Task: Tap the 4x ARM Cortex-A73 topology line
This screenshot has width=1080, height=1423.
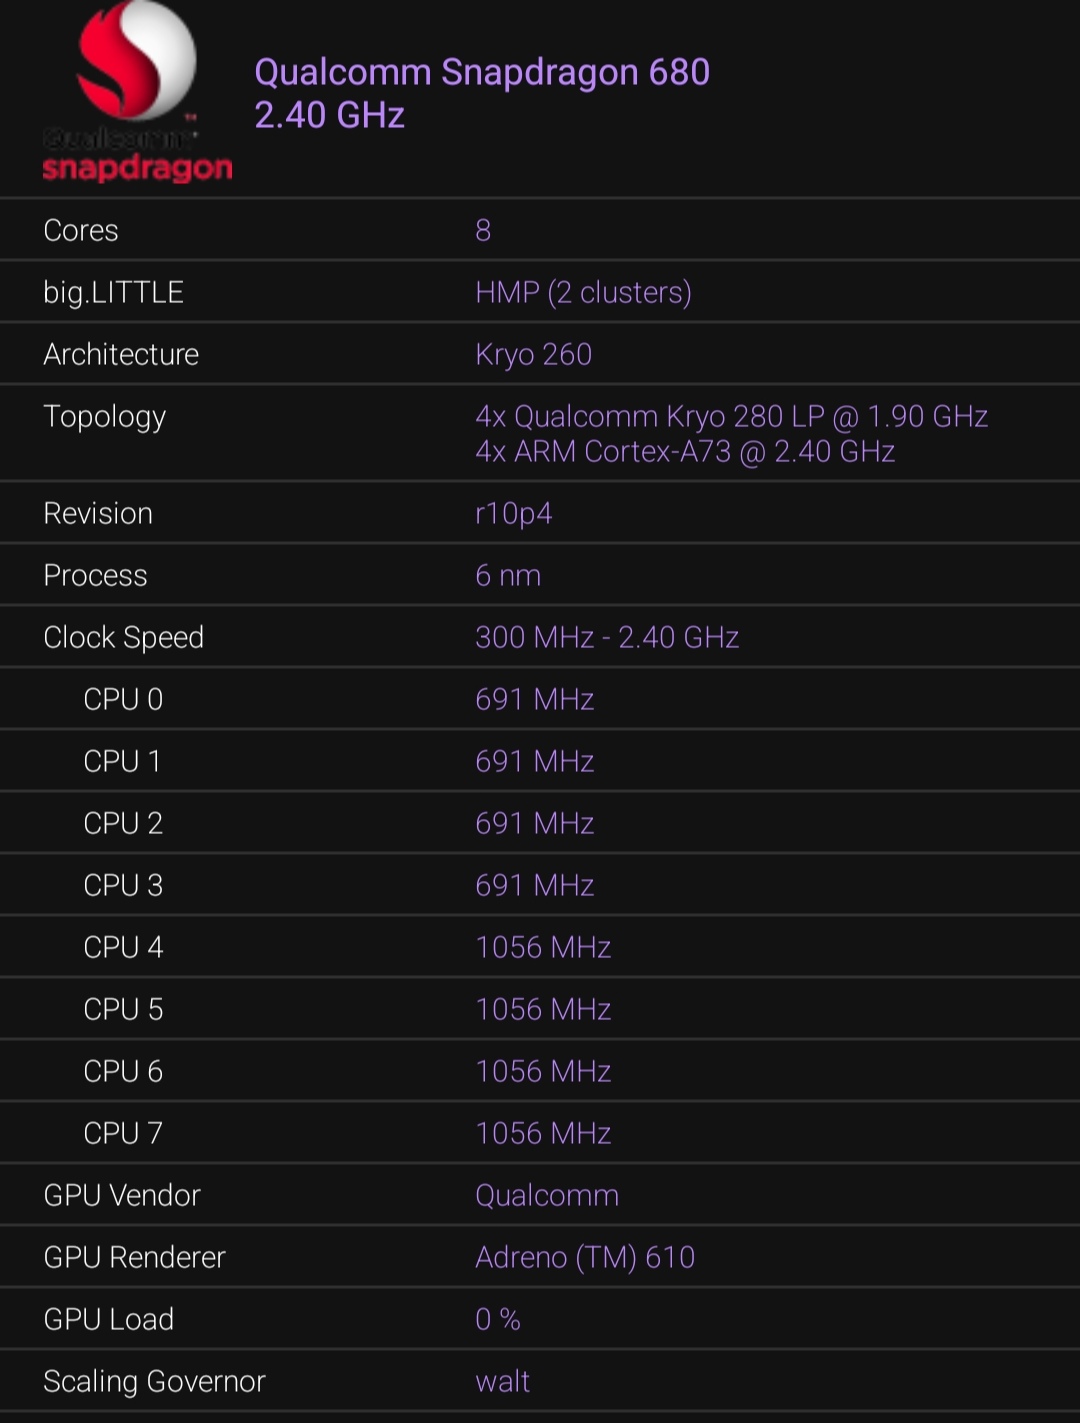Action: [685, 452]
